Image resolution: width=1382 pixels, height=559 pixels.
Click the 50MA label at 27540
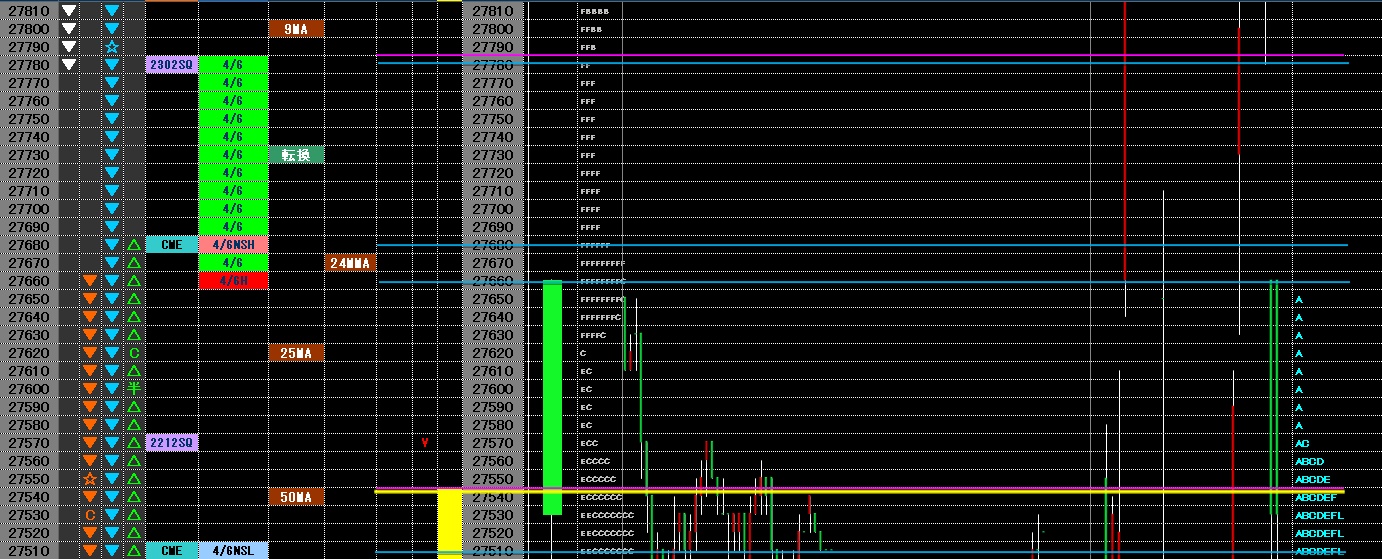click(x=296, y=497)
